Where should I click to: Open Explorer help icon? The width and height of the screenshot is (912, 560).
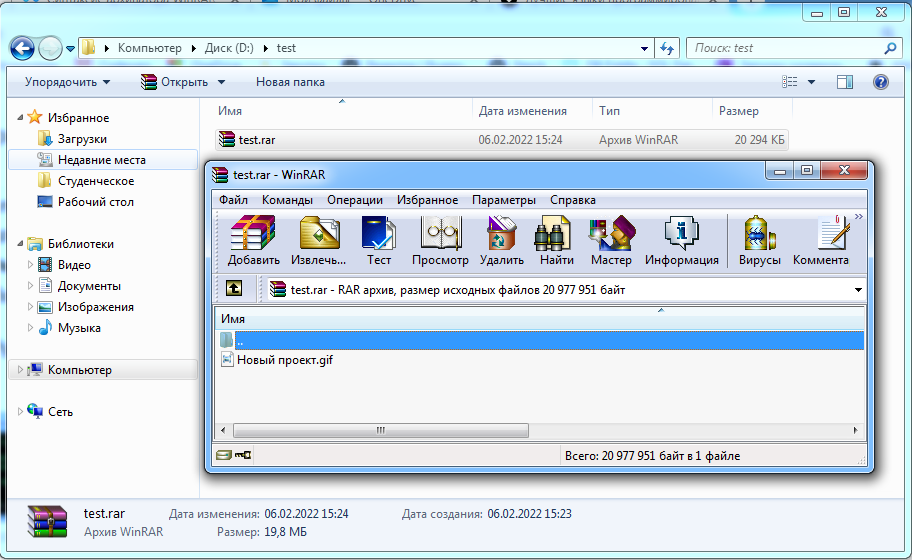(x=881, y=82)
